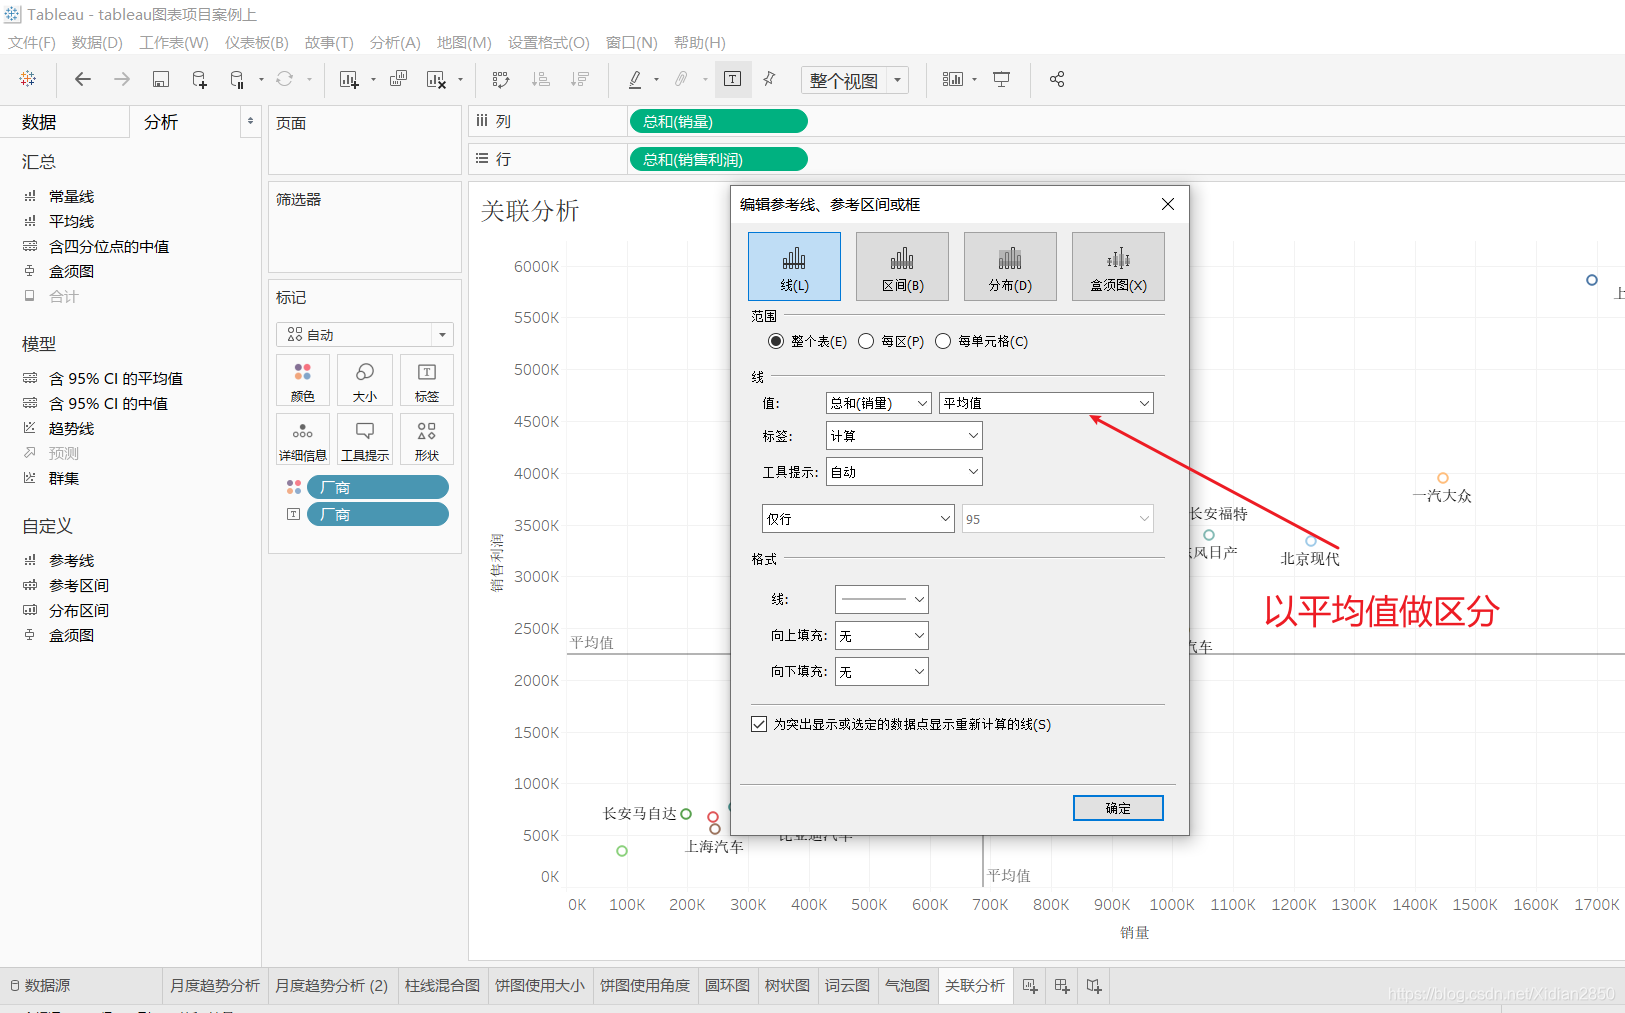Open the 形状 (shape) marks card

click(x=427, y=439)
